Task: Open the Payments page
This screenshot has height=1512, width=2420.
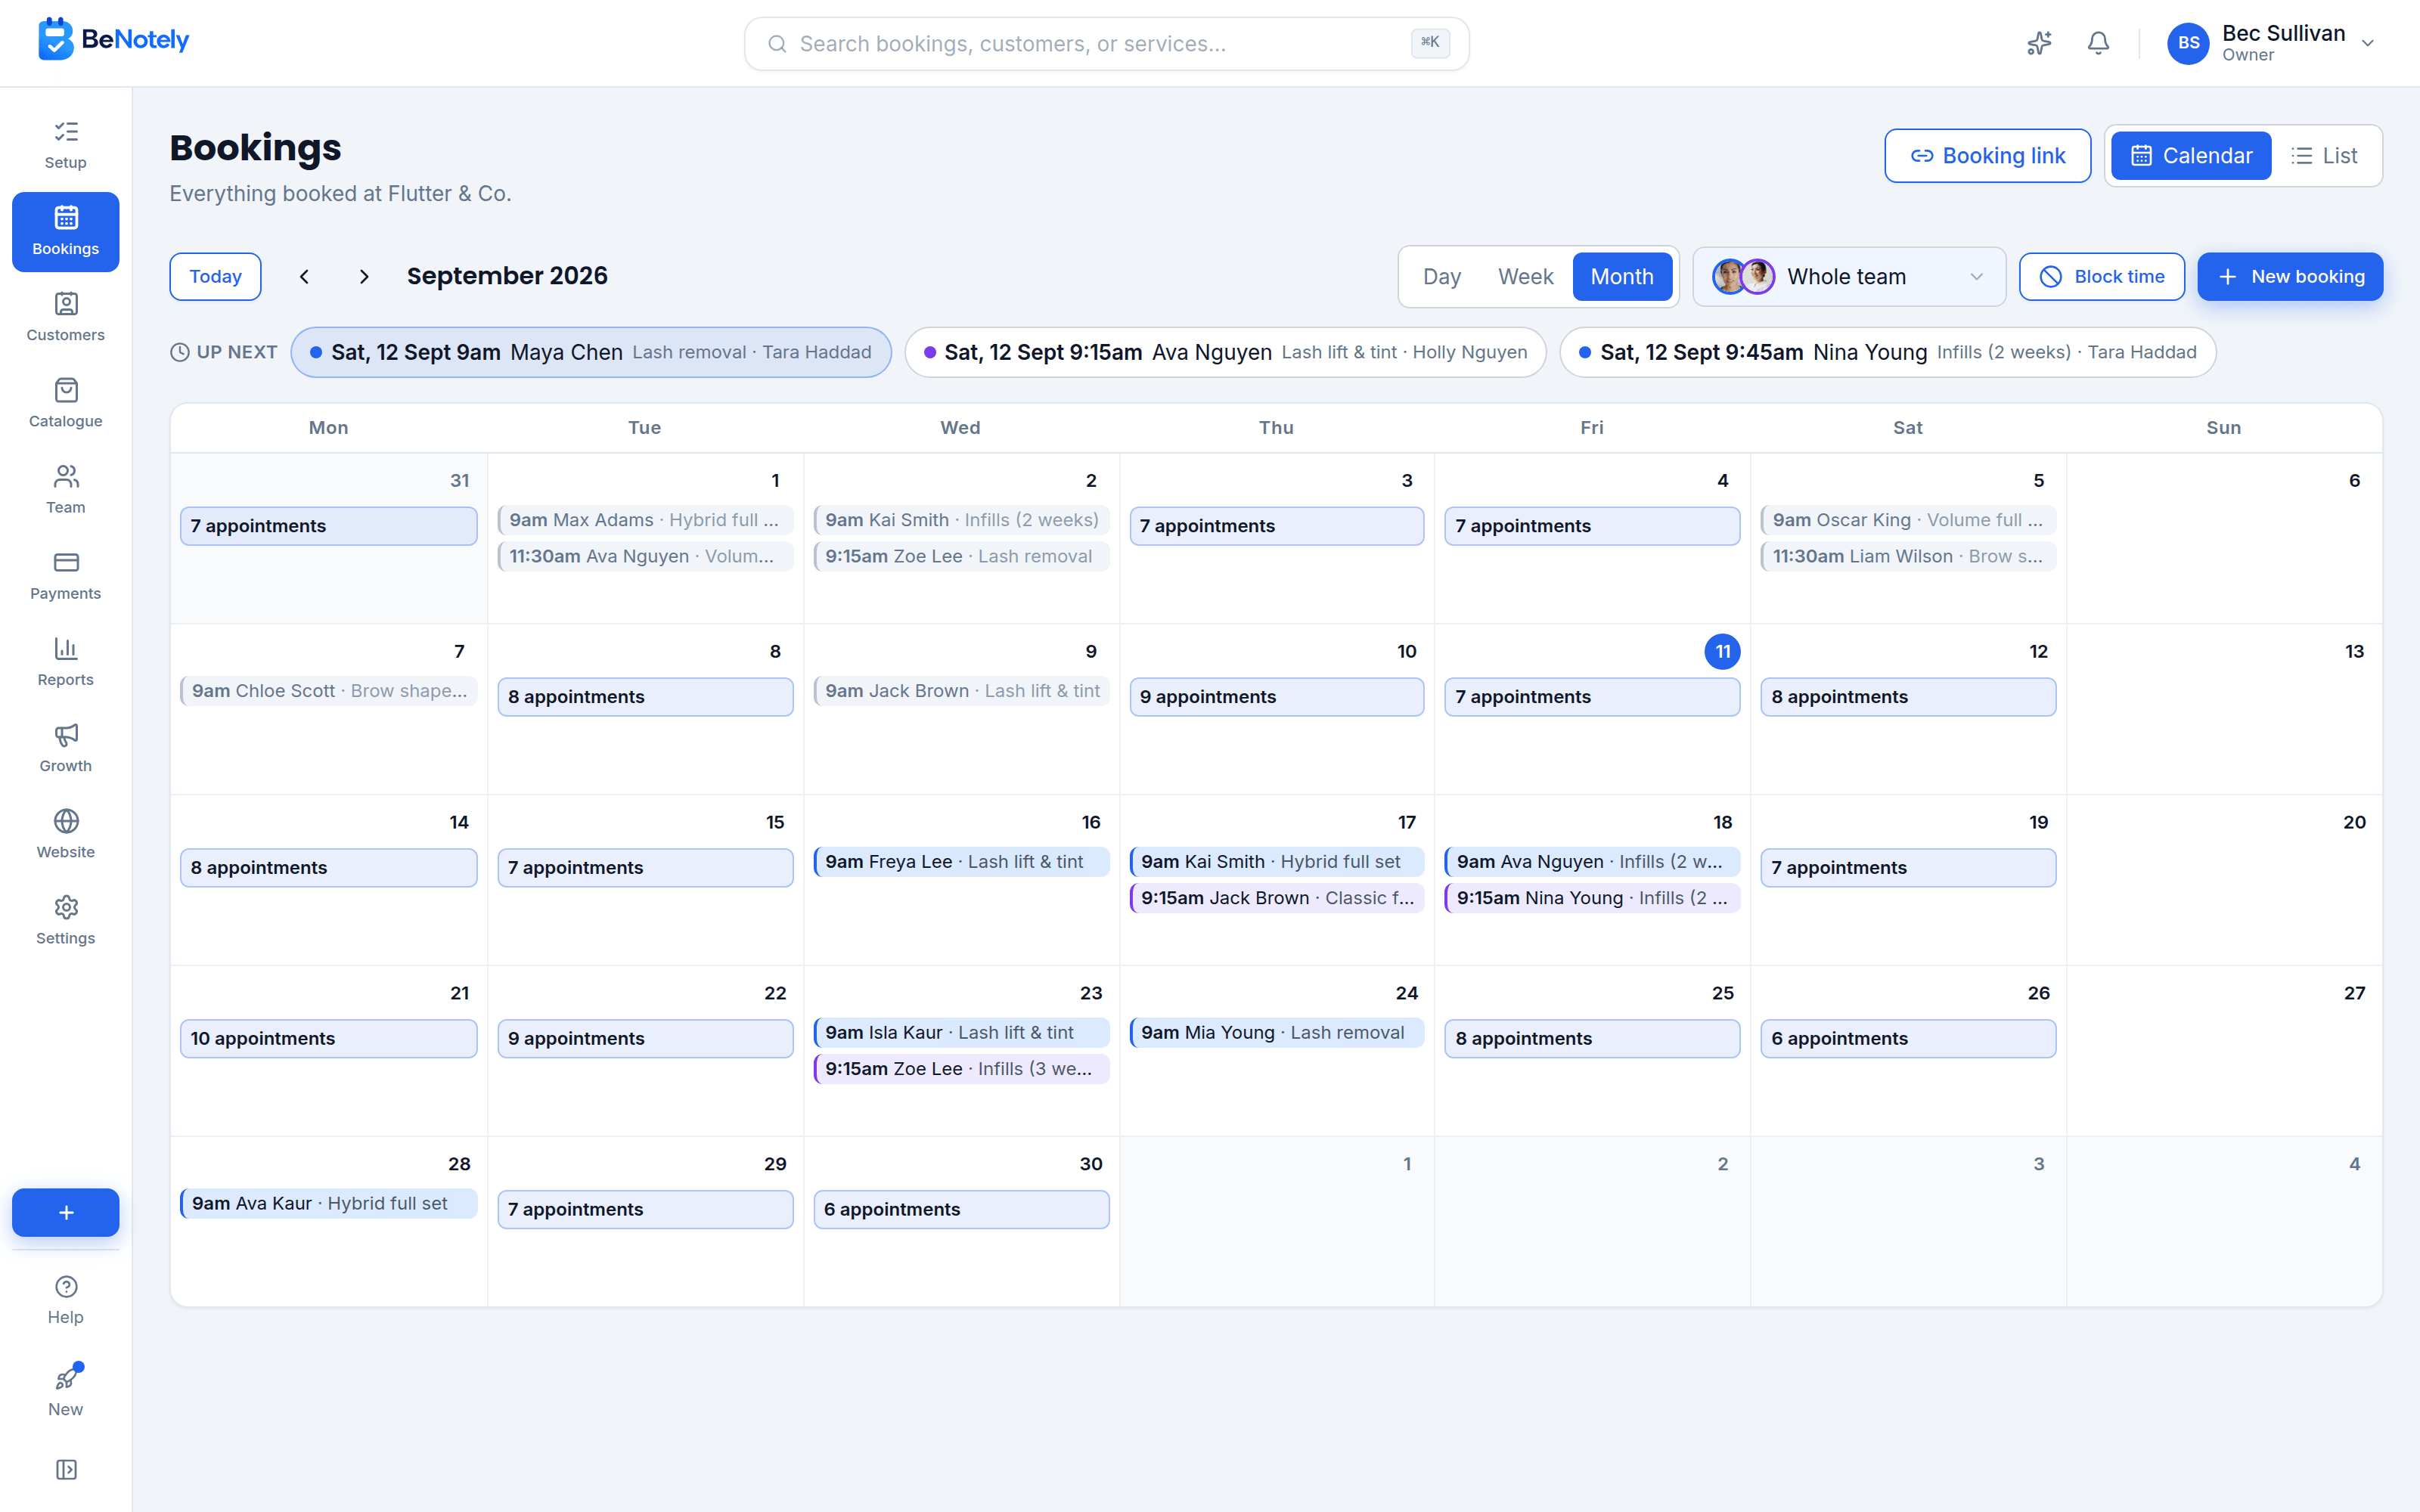Action: (66, 576)
